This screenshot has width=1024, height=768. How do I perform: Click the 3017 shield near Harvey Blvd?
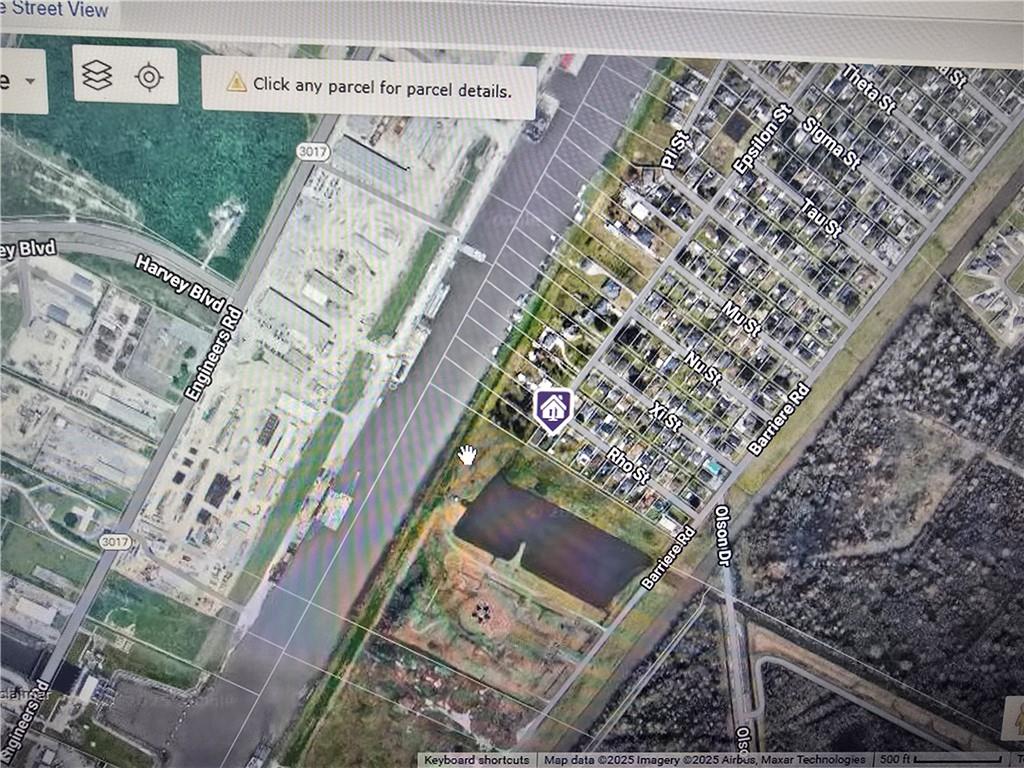pyautogui.click(x=311, y=151)
